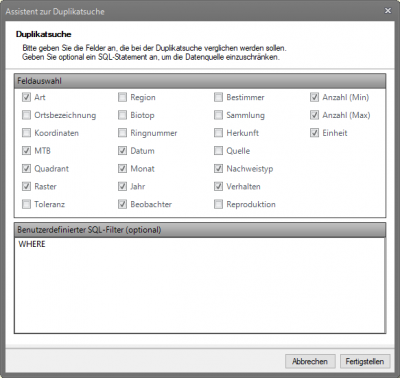Check the Toleranz option
This screenshot has height=378, width=400.
click(26, 204)
